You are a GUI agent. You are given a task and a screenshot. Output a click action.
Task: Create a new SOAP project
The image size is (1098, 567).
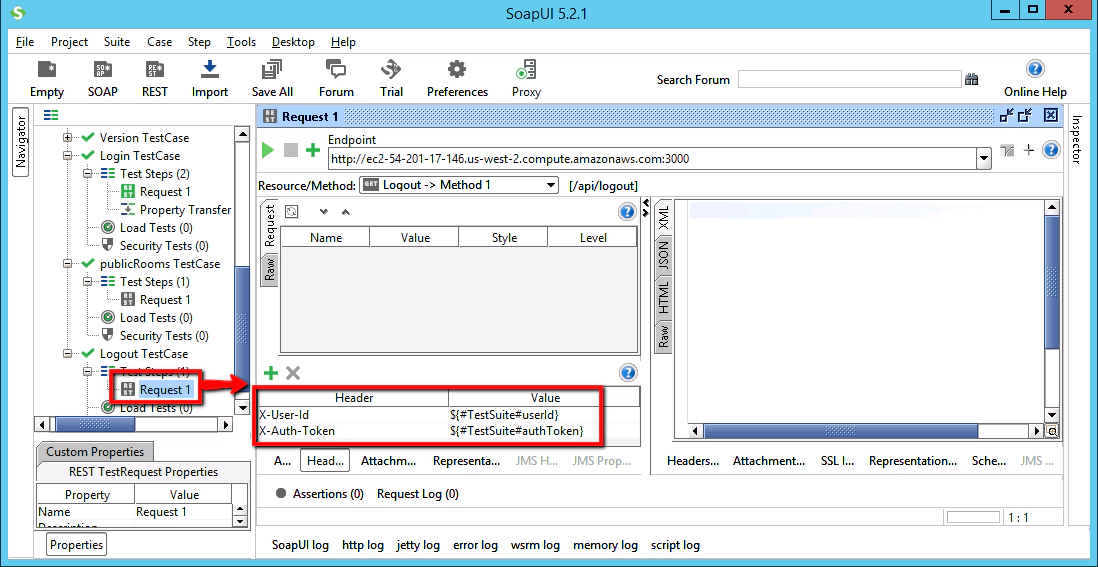pos(103,78)
